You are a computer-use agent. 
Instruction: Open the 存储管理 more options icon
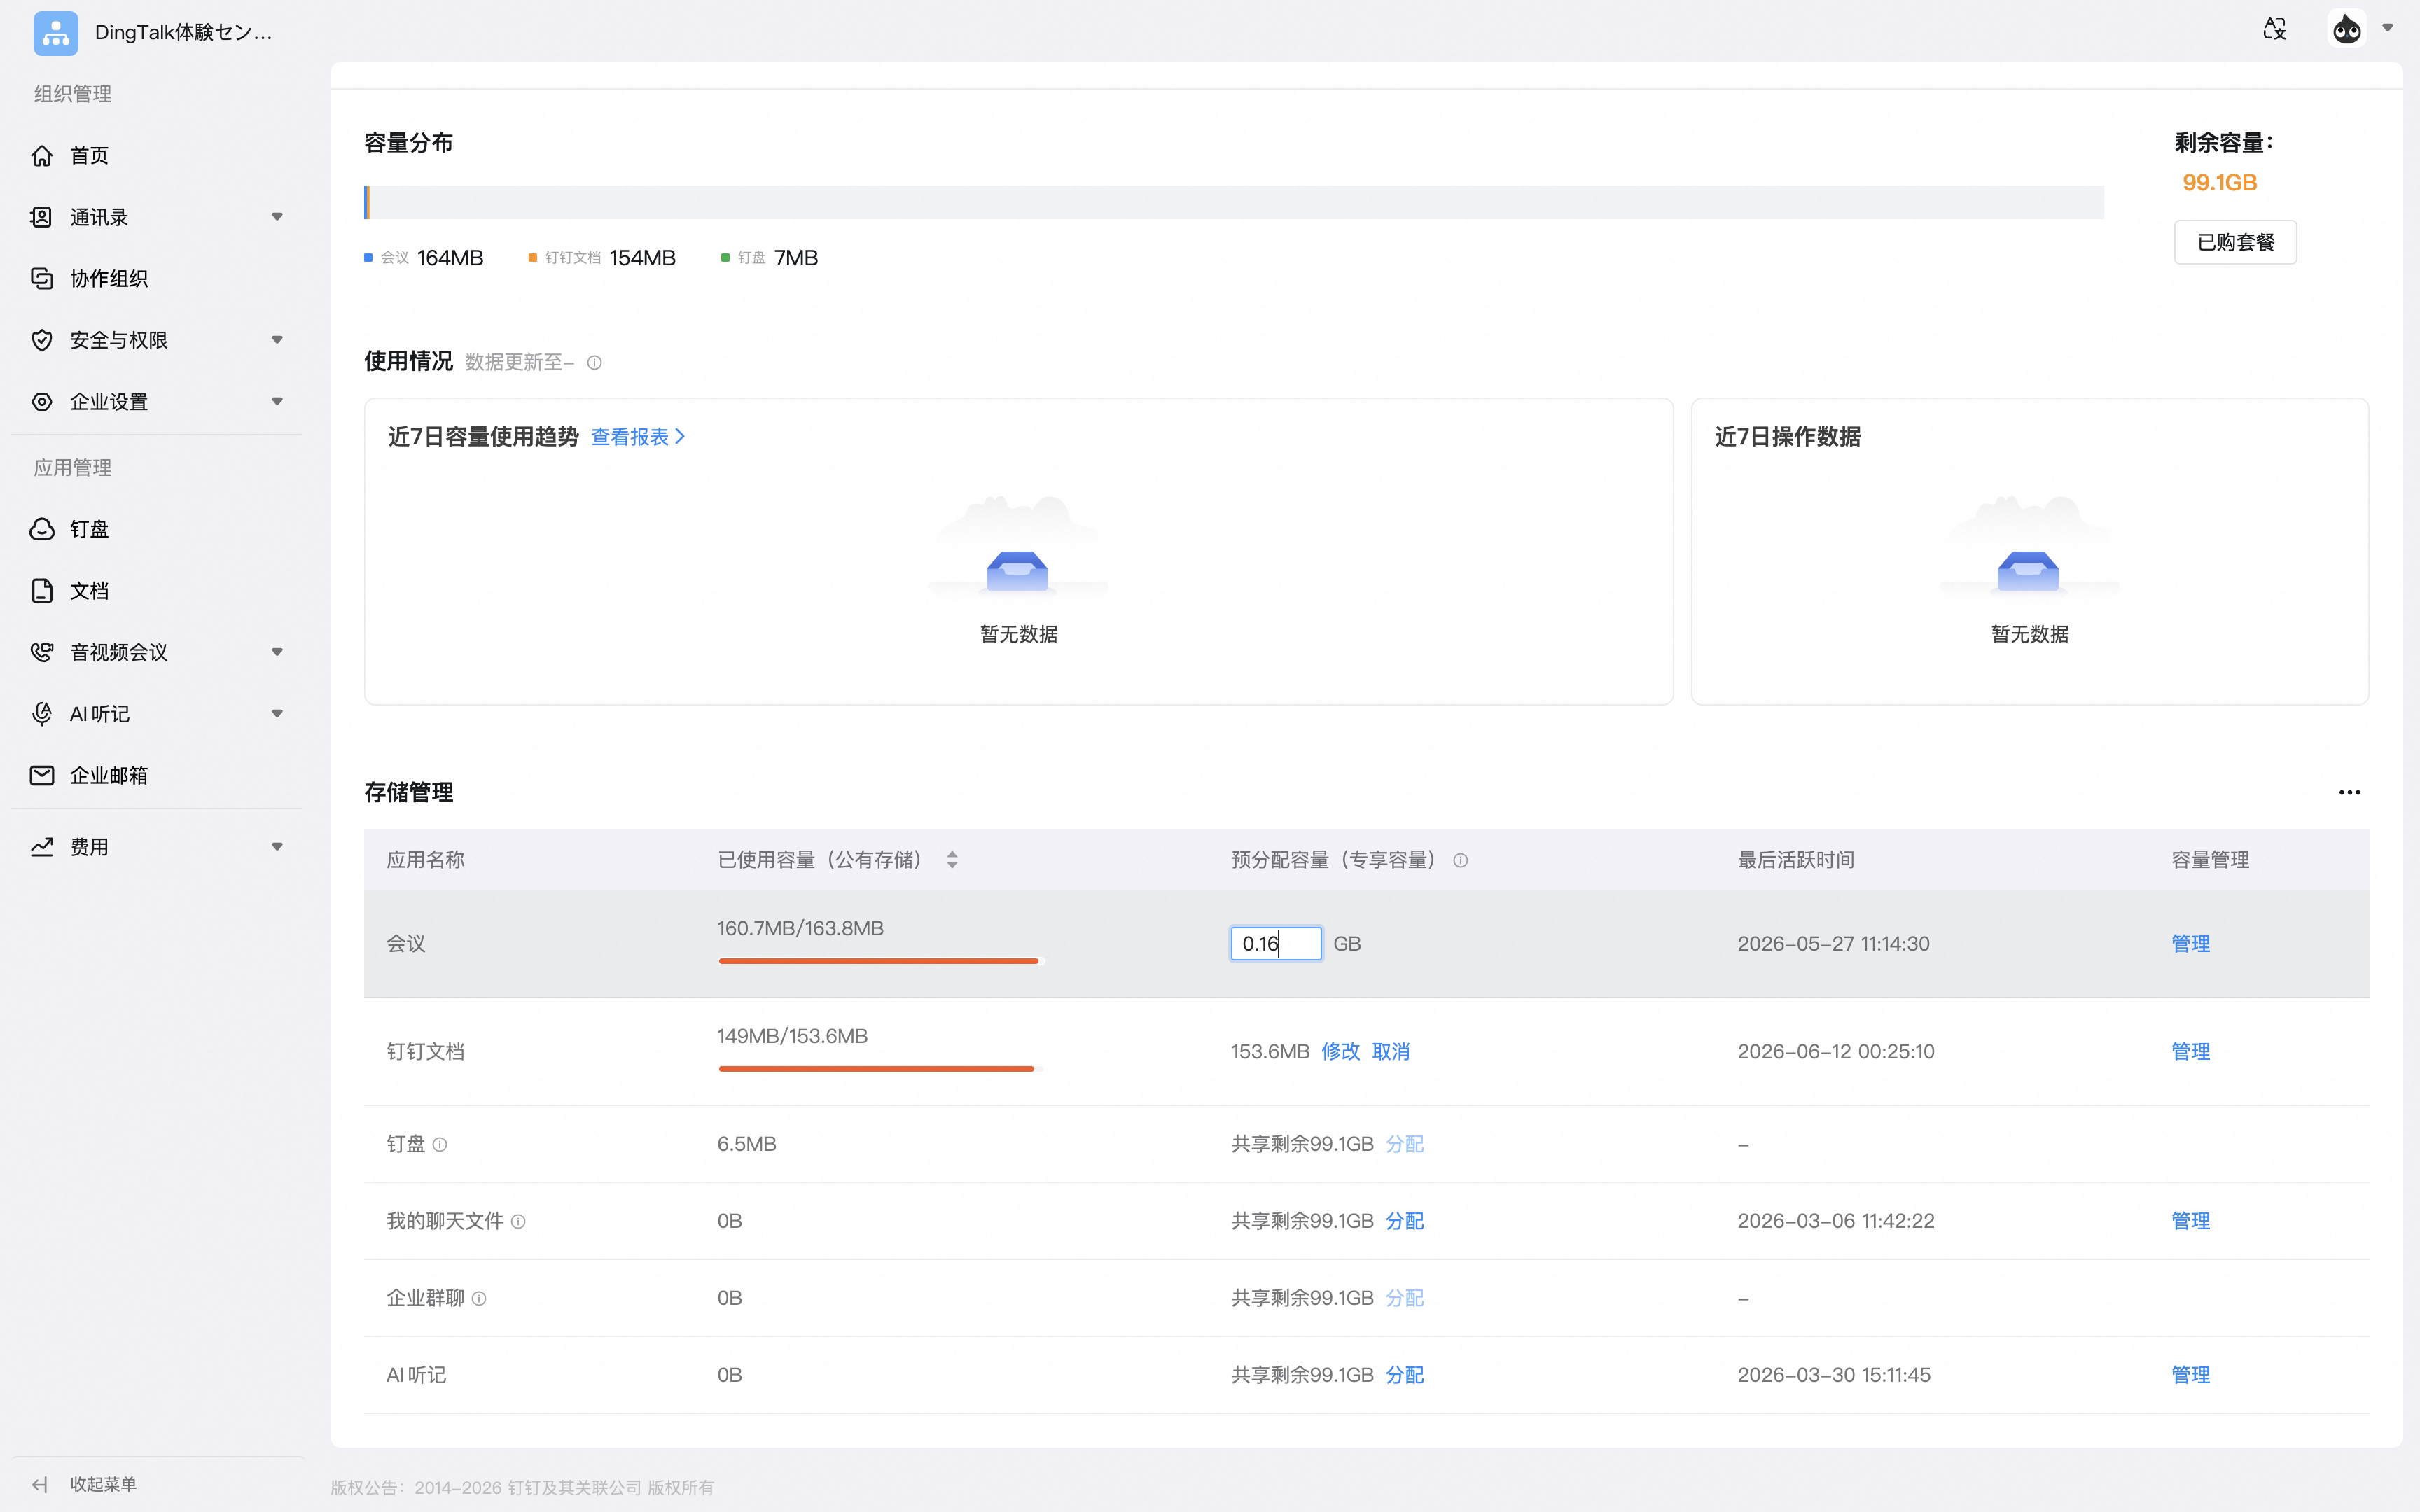pos(2349,792)
